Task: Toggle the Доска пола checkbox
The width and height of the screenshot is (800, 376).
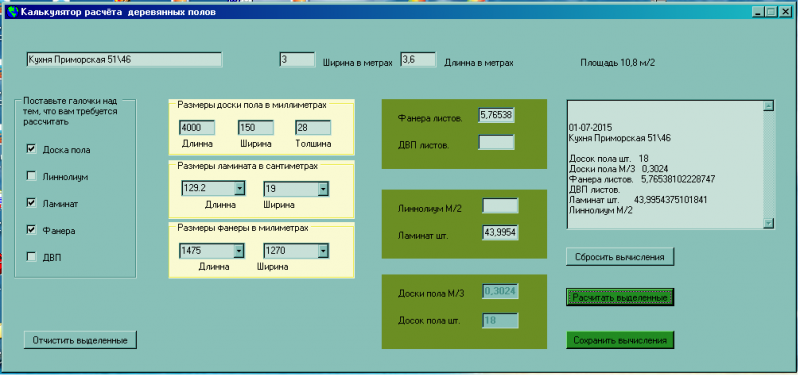Action: click(31, 149)
